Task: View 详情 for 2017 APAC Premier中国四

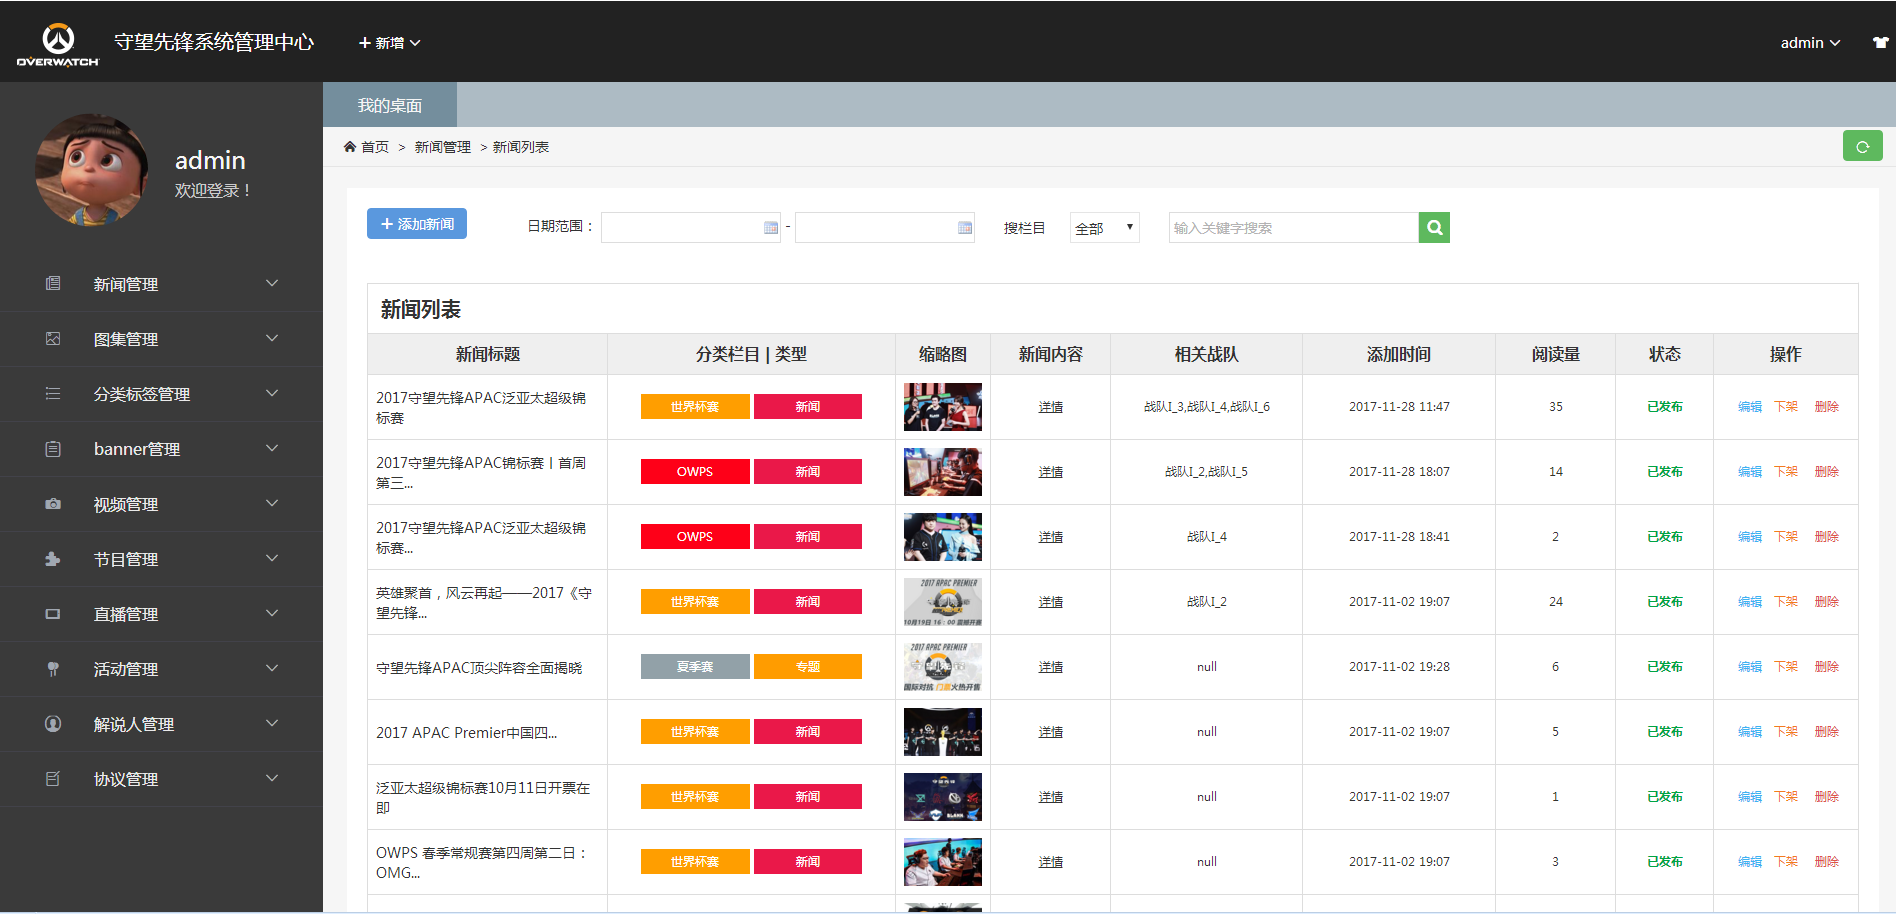Action: [x=1050, y=732]
